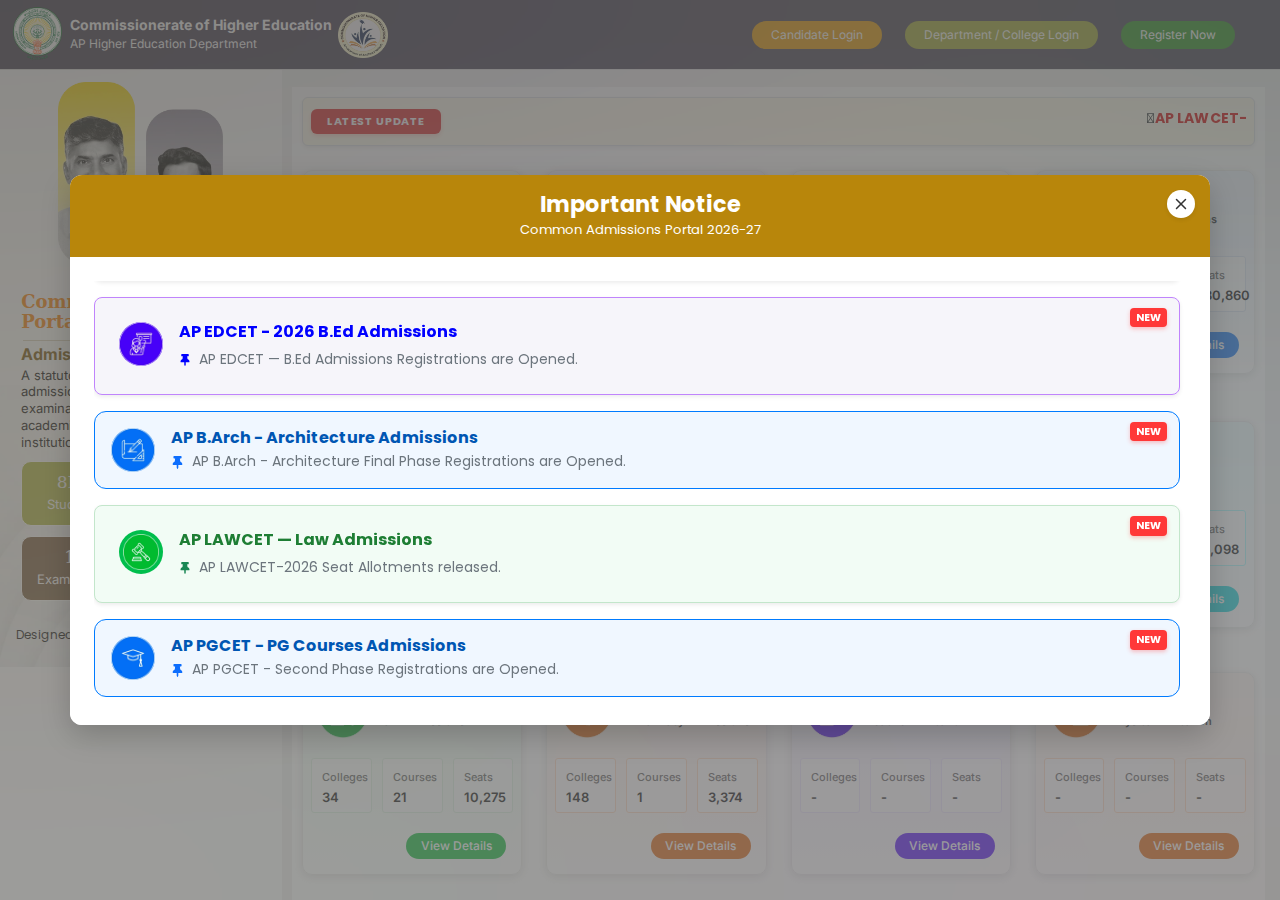Image resolution: width=1280 pixels, height=900 pixels.
Task: Click the B.Arch architecture blueprint icon
Action: click(x=133, y=450)
